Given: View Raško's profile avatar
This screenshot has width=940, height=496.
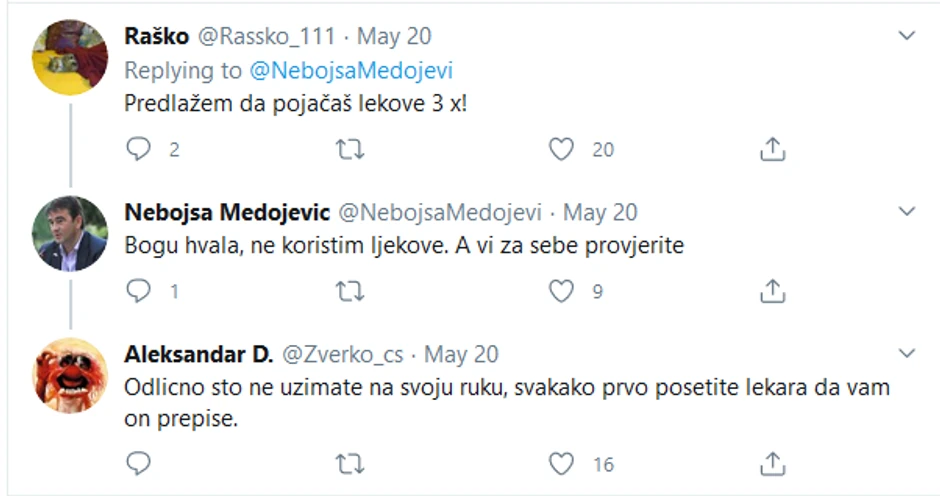Looking at the screenshot, I should click(70, 57).
